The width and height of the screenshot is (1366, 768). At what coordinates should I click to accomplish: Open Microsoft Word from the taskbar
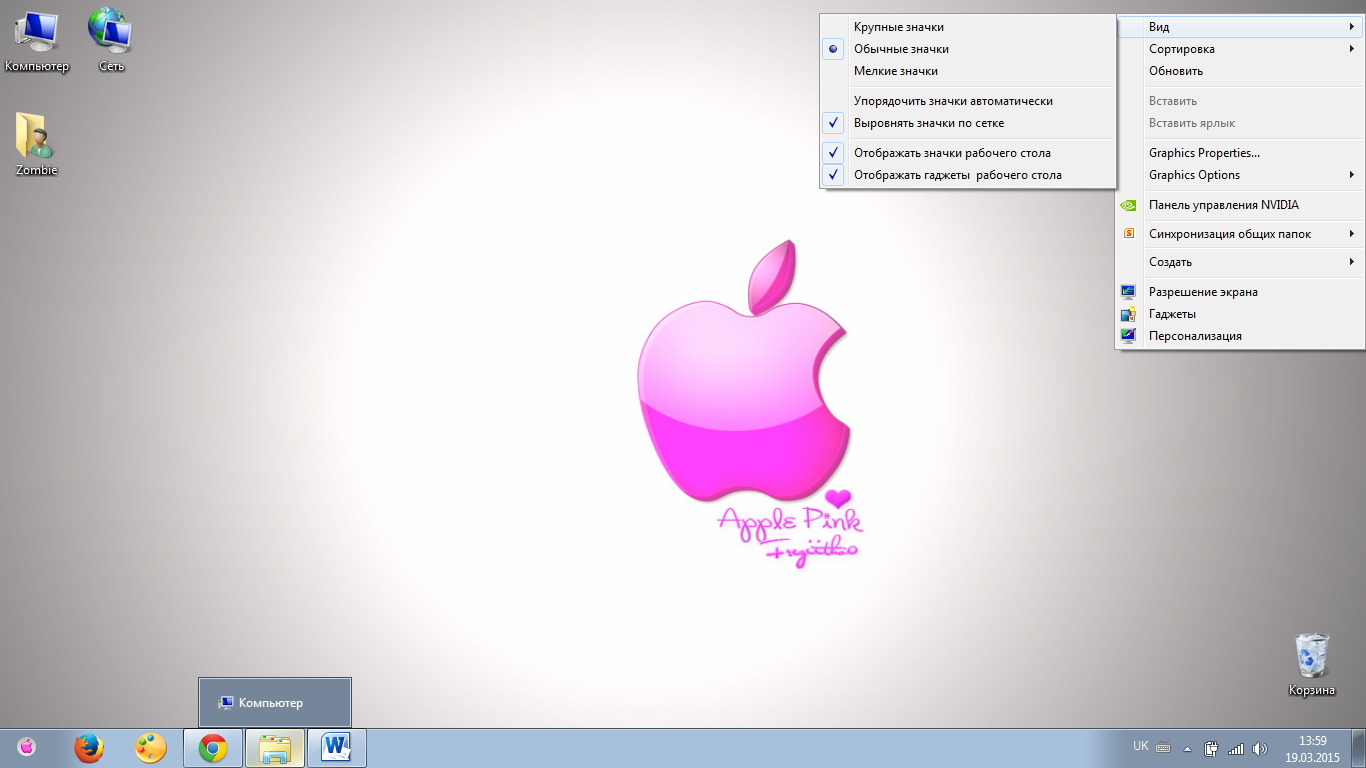336,748
